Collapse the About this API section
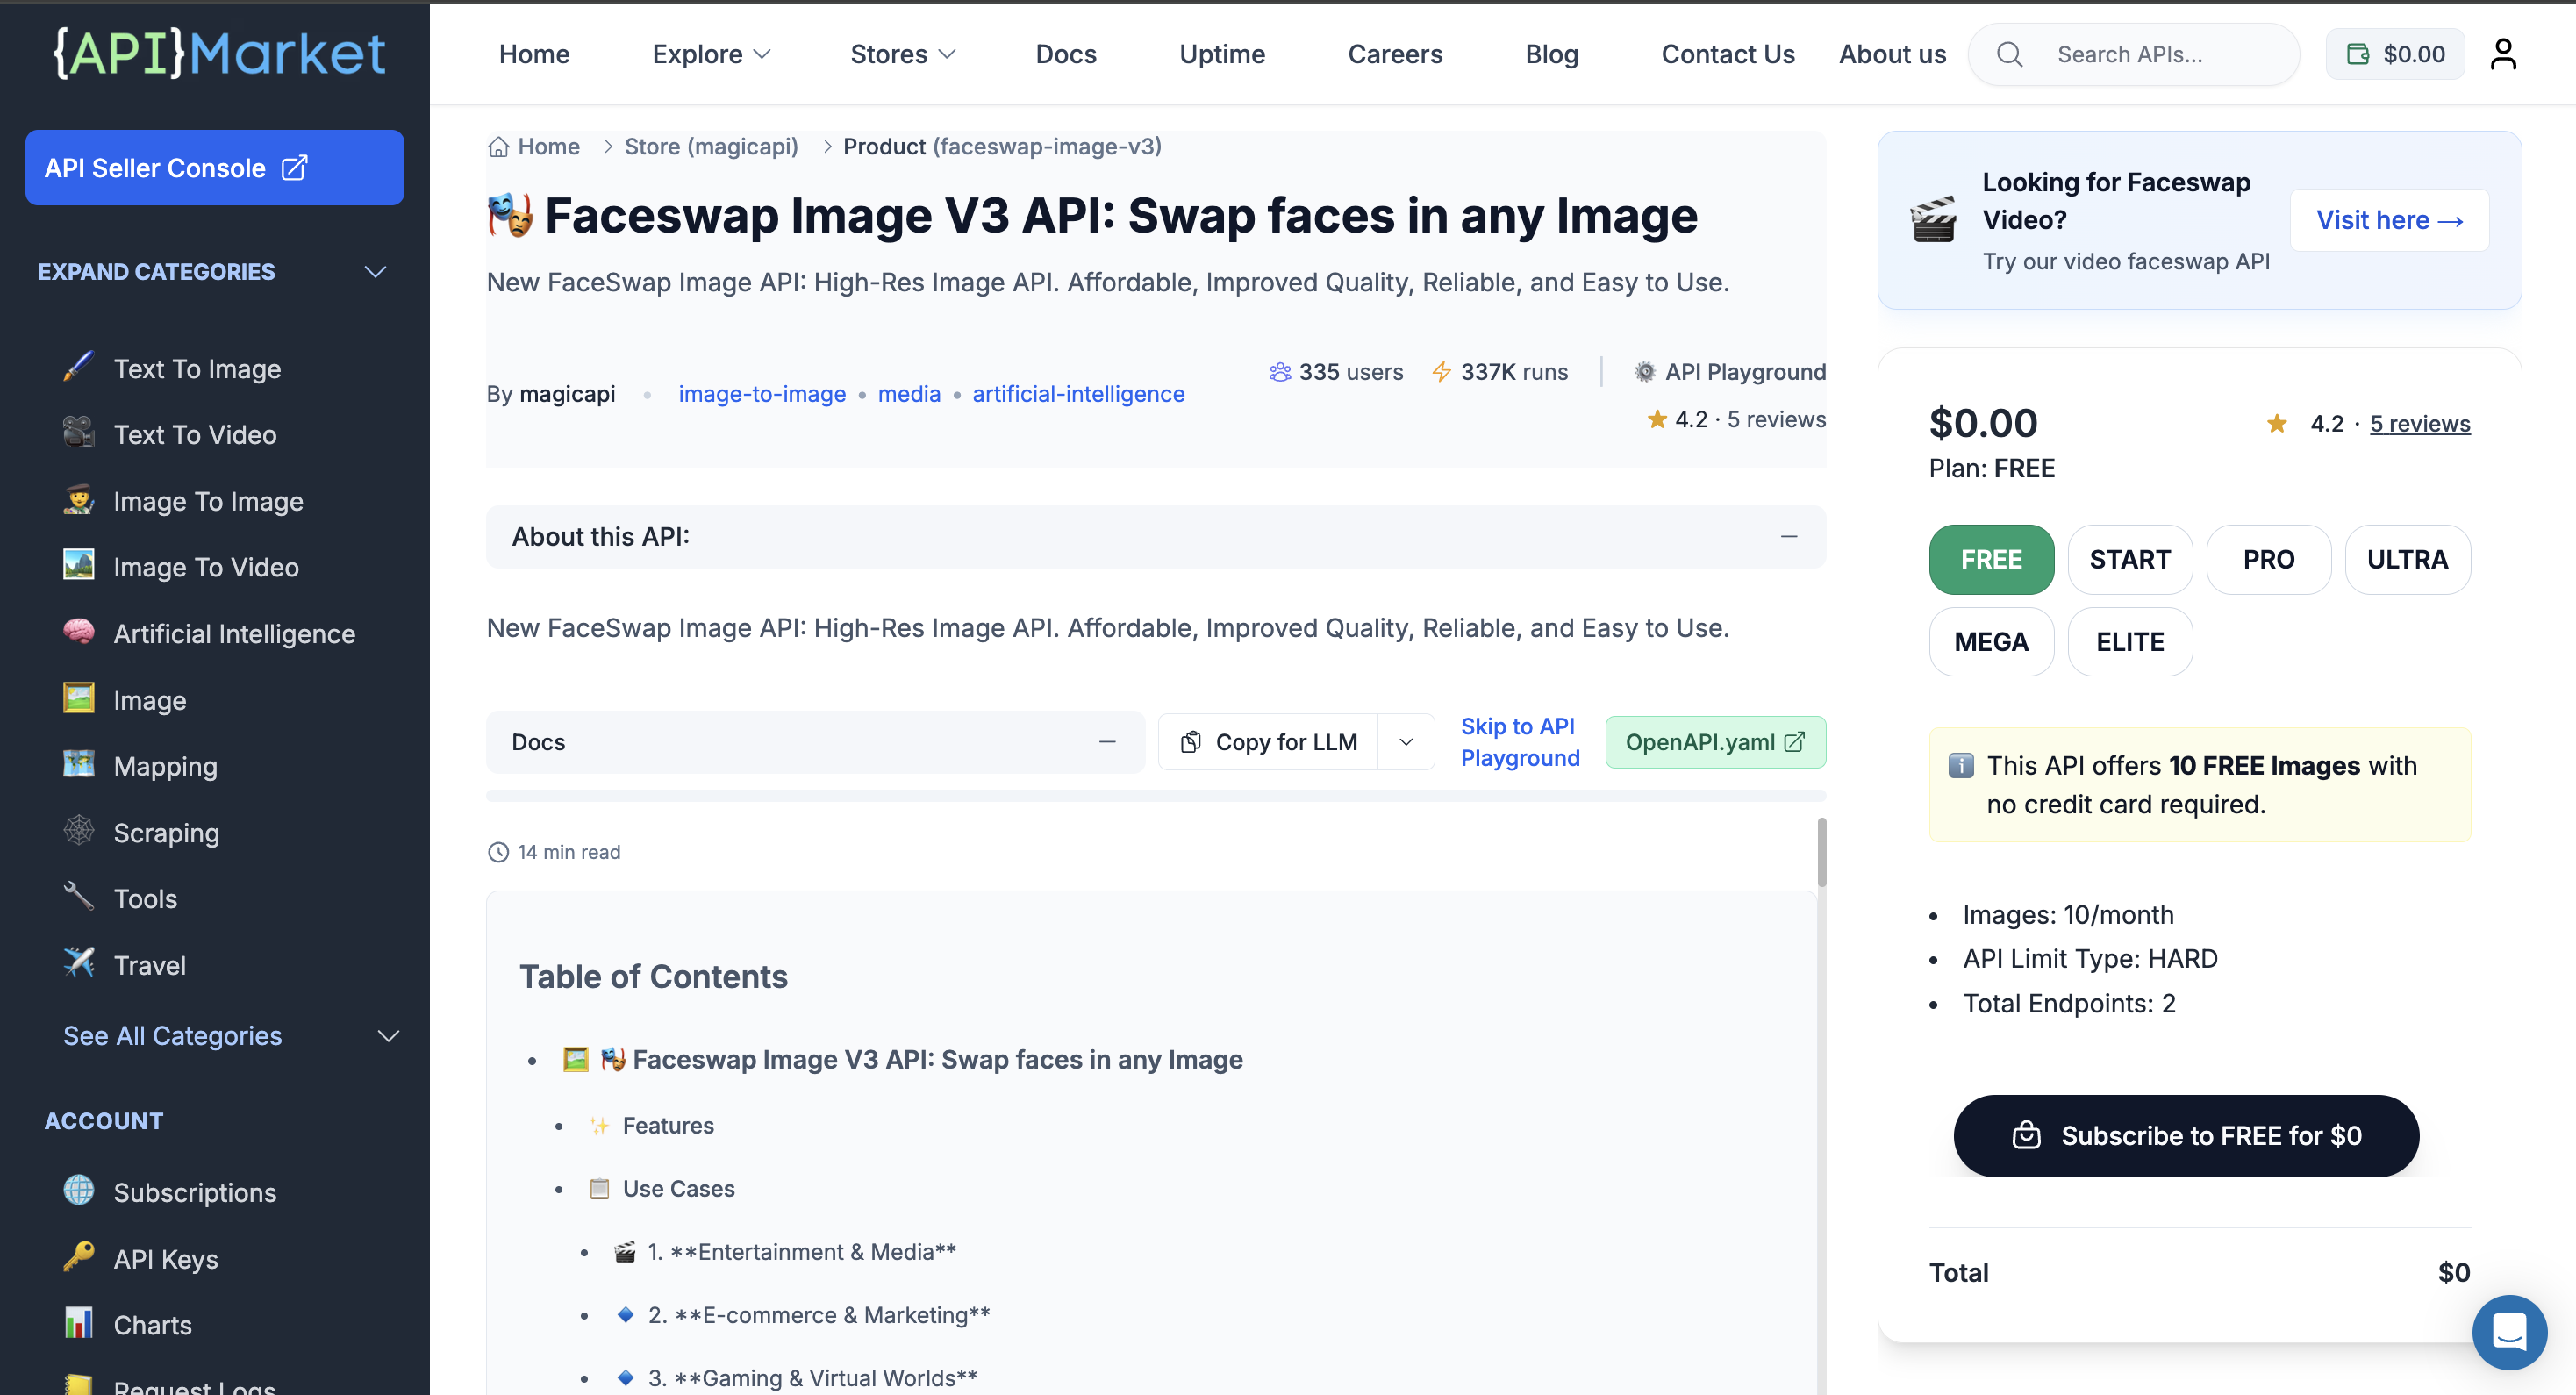 (1788, 537)
